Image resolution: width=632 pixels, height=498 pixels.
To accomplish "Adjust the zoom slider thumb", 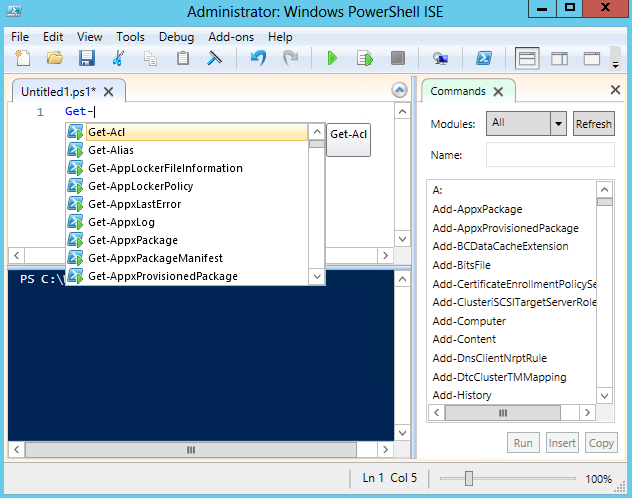I will 469,479.
